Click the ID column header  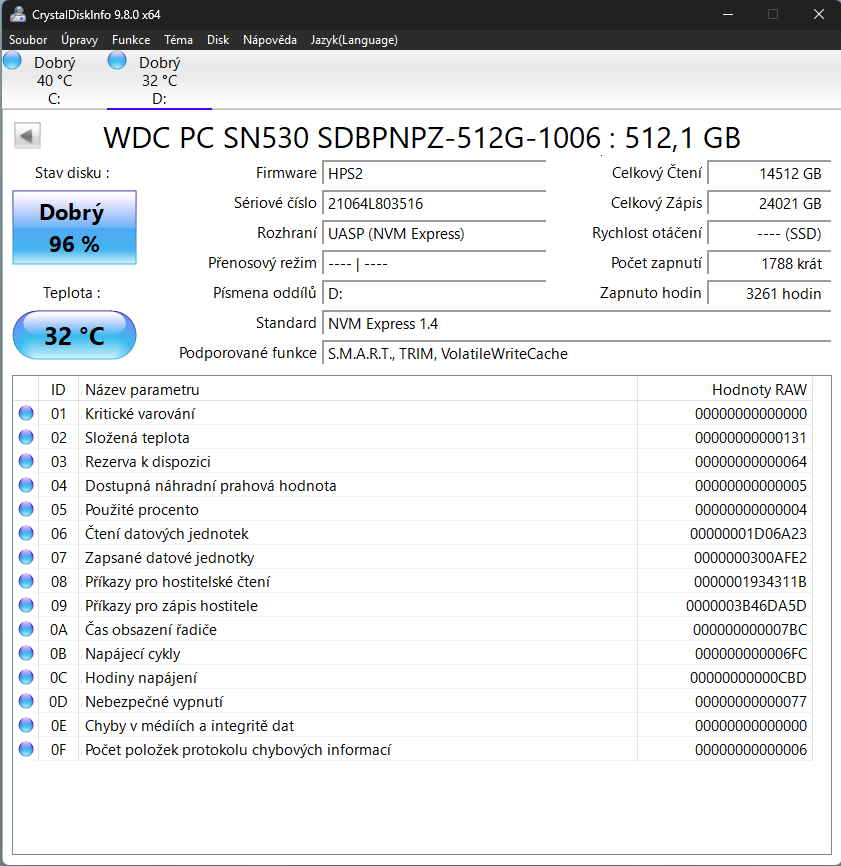point(59,389)
